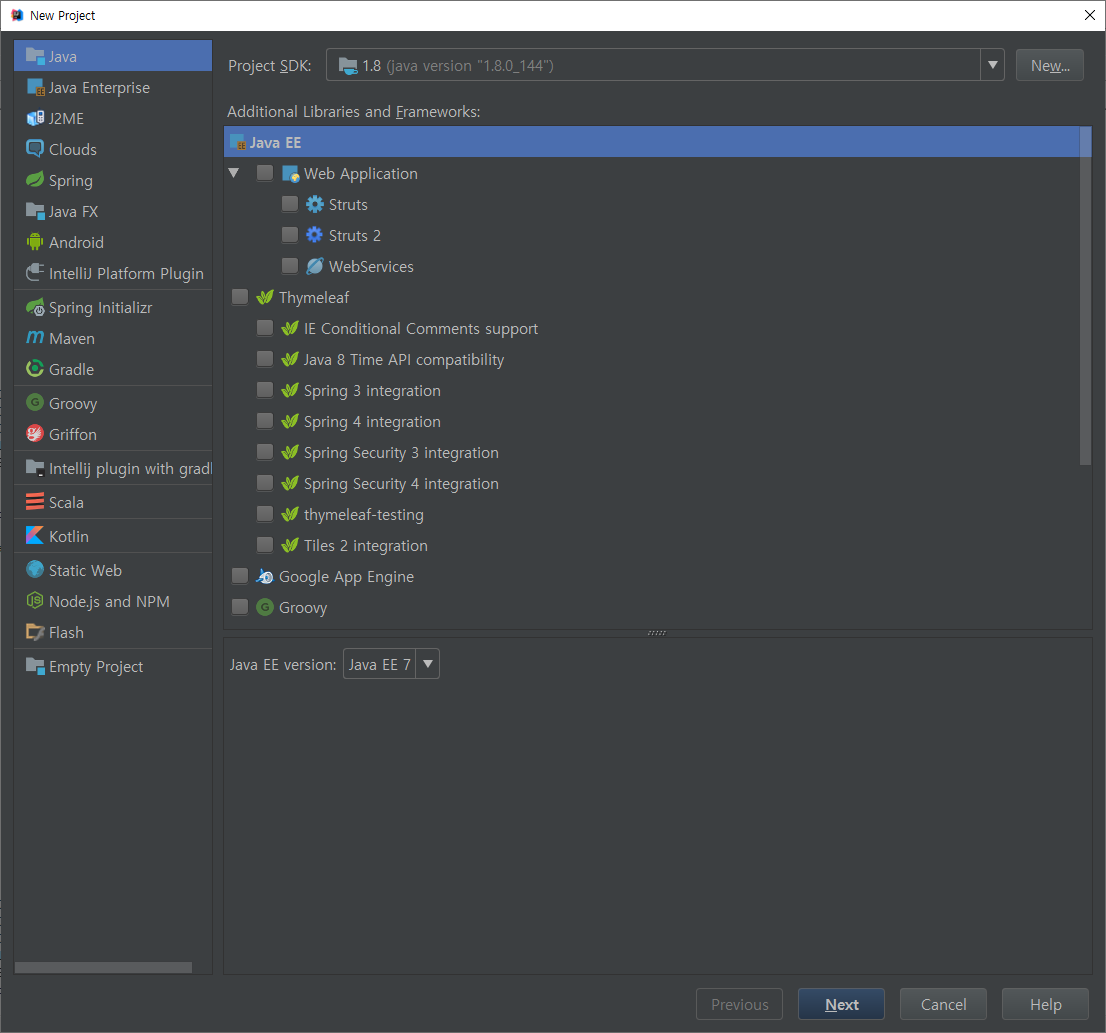
Task: Select Intellij plugin with gradle entry
Action: [x=113, y=468]
